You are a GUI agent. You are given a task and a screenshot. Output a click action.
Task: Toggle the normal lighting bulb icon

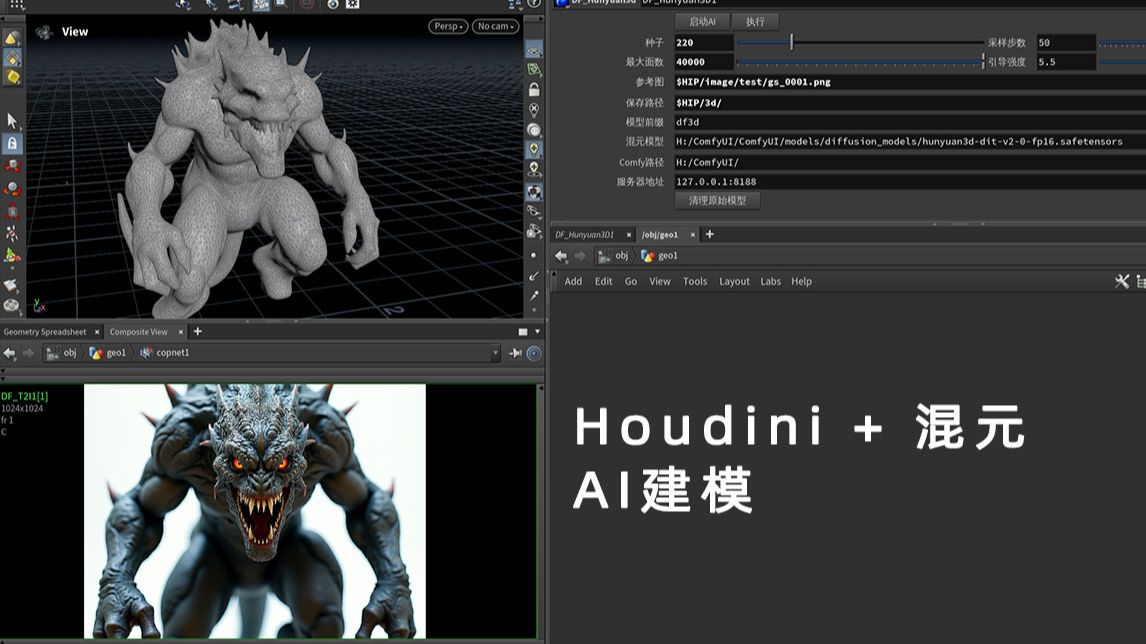(x=534, y=149)
